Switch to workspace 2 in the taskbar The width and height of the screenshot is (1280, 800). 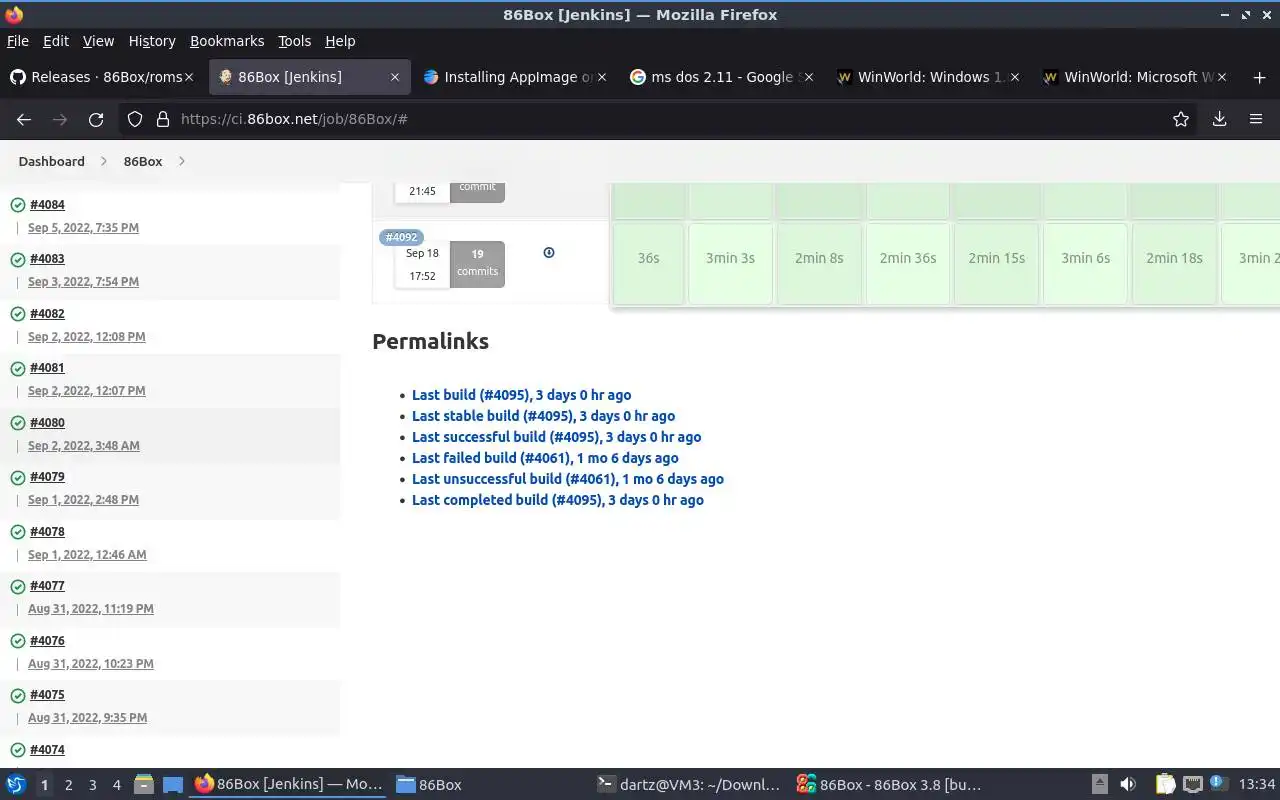[x=68, y=785]
